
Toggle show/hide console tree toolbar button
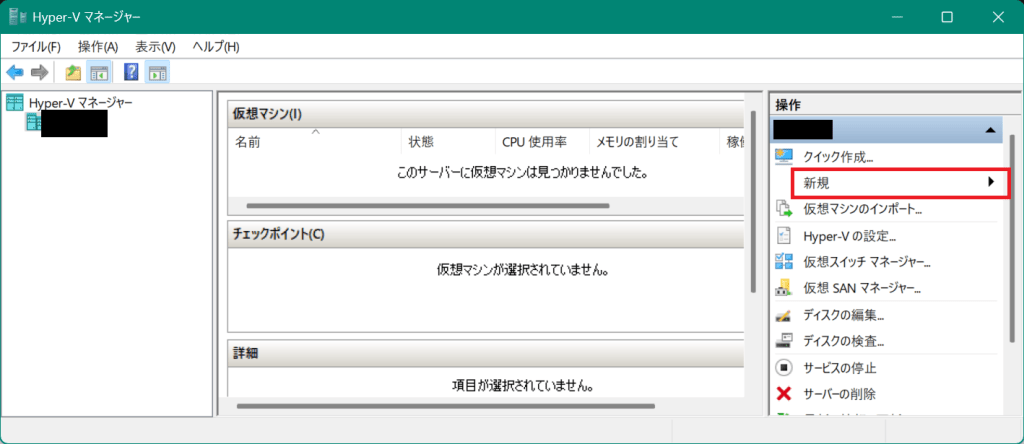(x=99, y=72)
